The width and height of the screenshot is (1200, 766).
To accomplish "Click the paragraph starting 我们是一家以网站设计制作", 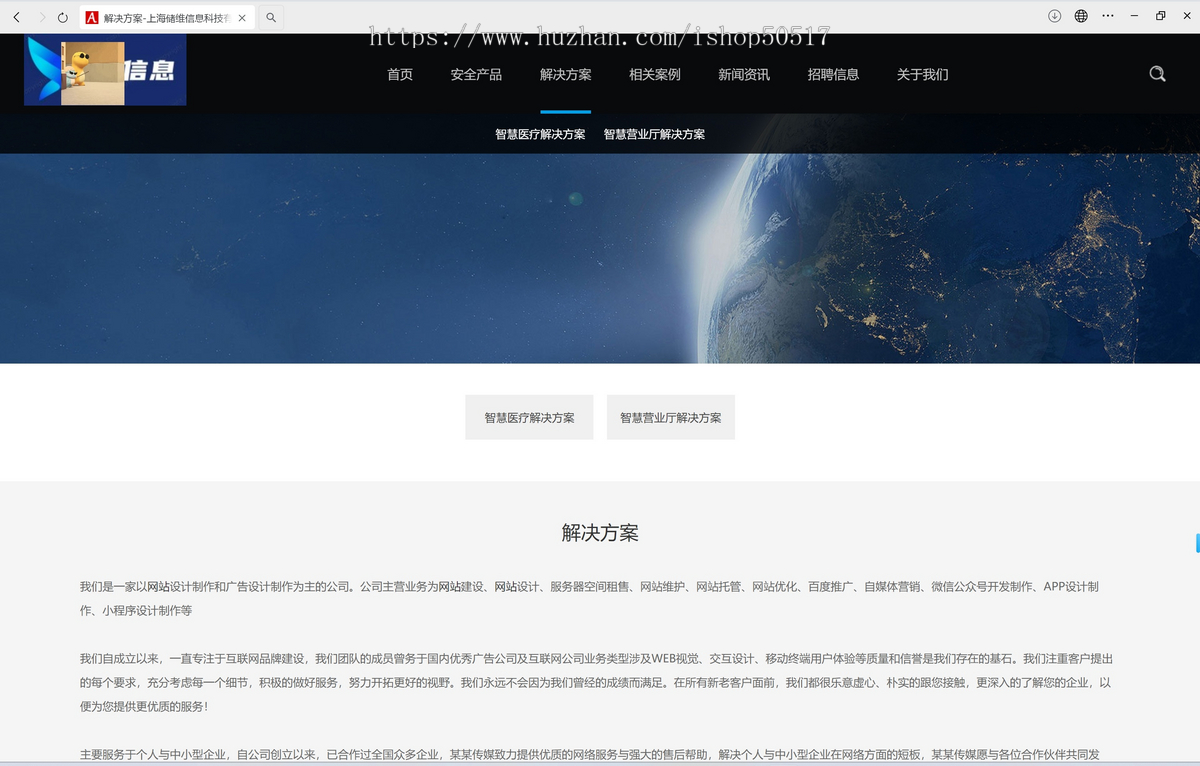I will click(590, 598).
